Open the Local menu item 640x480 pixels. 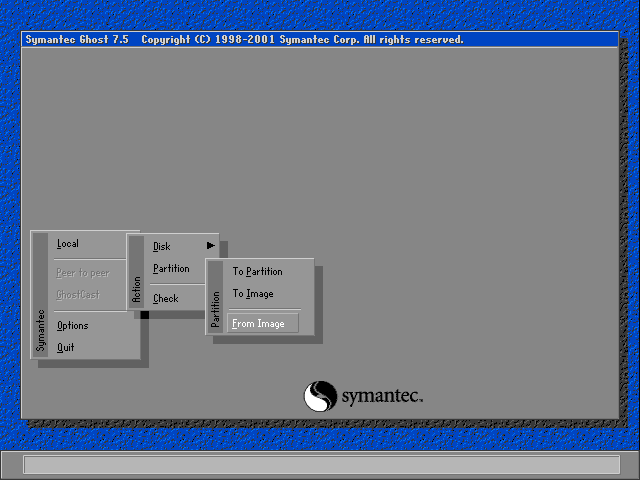68,244
